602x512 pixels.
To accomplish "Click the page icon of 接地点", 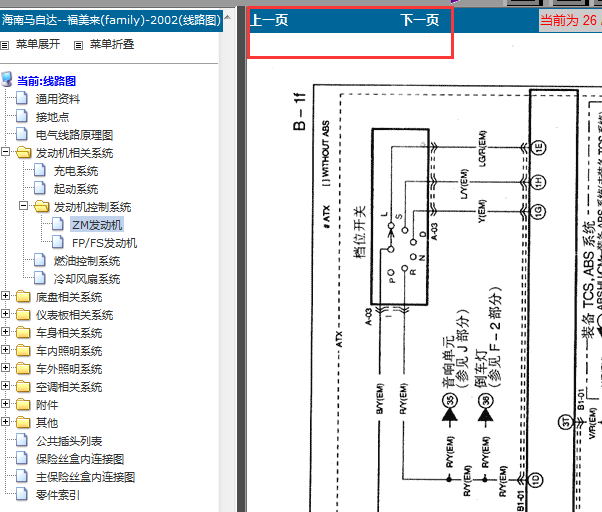I will [x=22, y=116].
